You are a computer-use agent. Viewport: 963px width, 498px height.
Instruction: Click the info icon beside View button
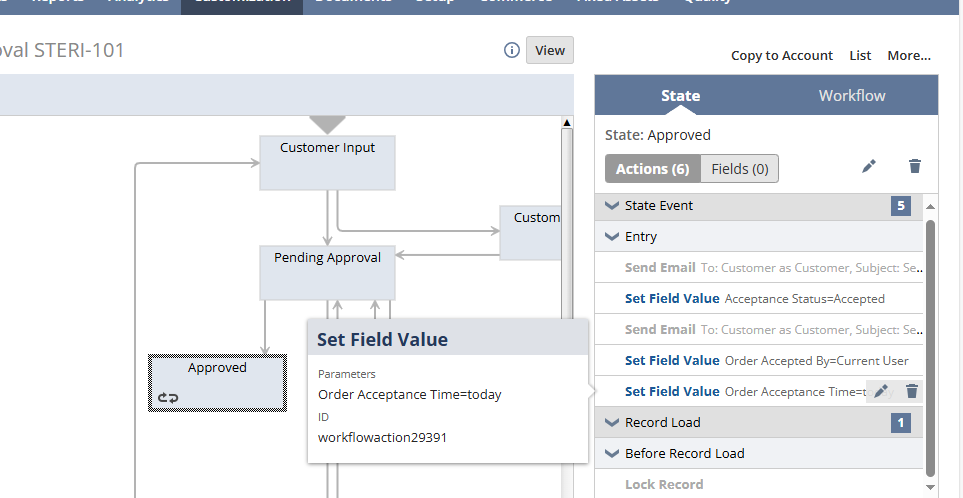click(512, 51)
